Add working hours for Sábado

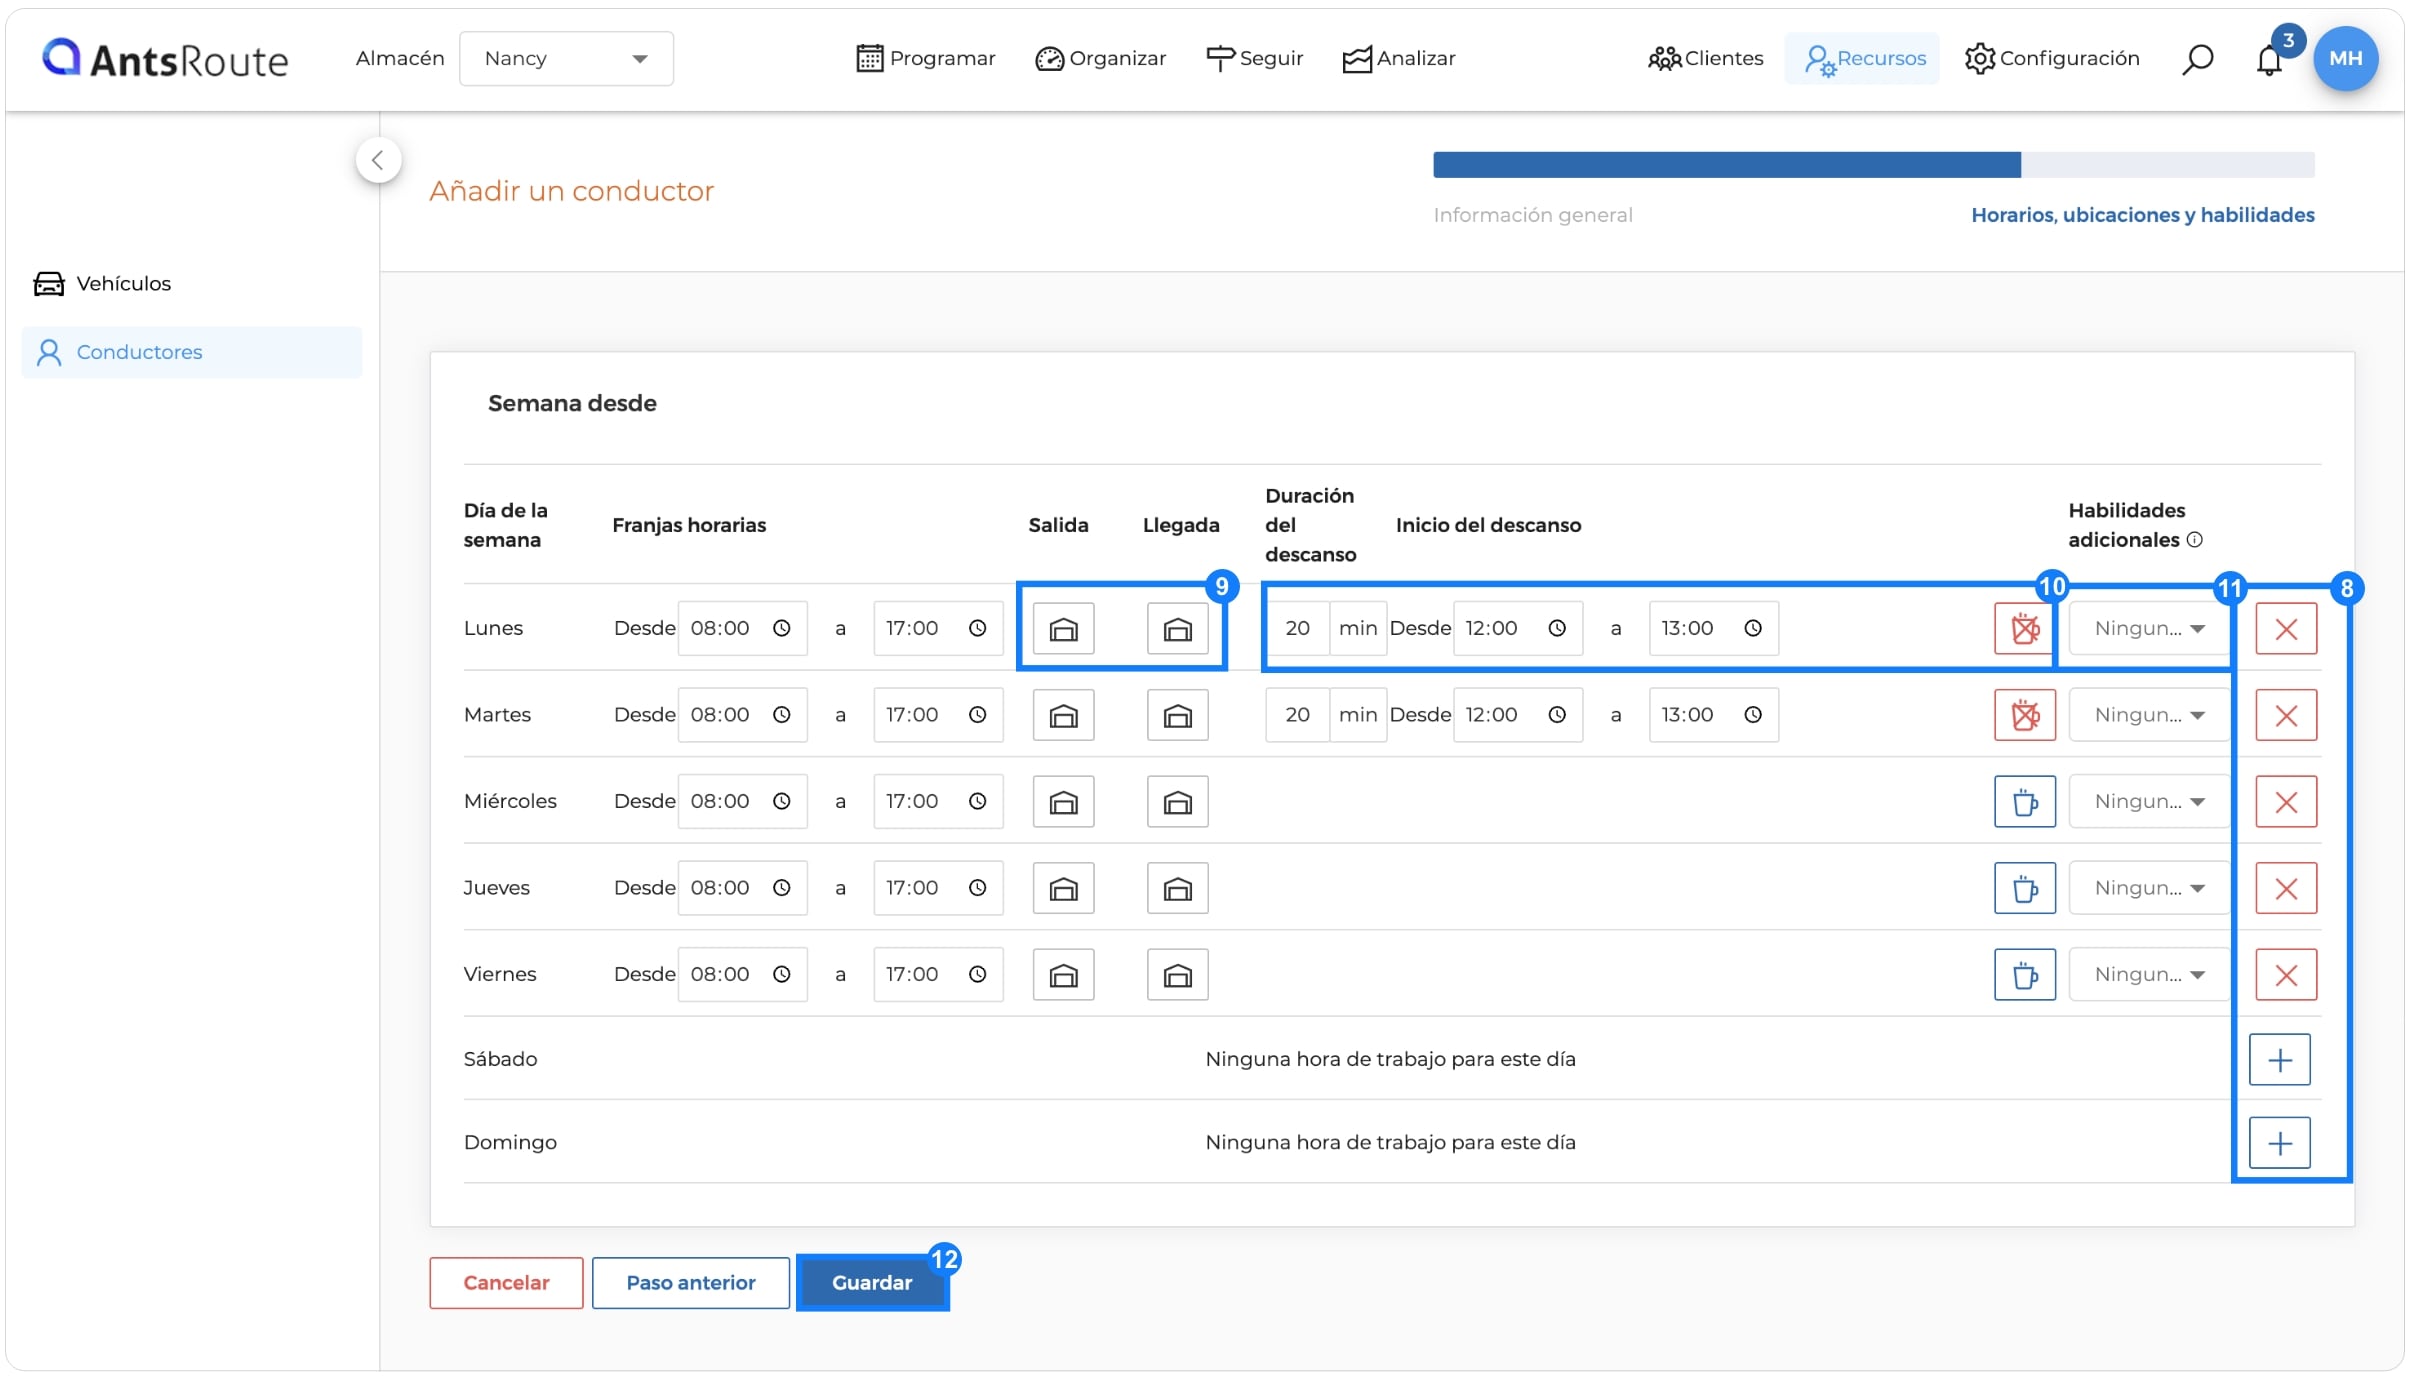click(x=2279, y=1060)
